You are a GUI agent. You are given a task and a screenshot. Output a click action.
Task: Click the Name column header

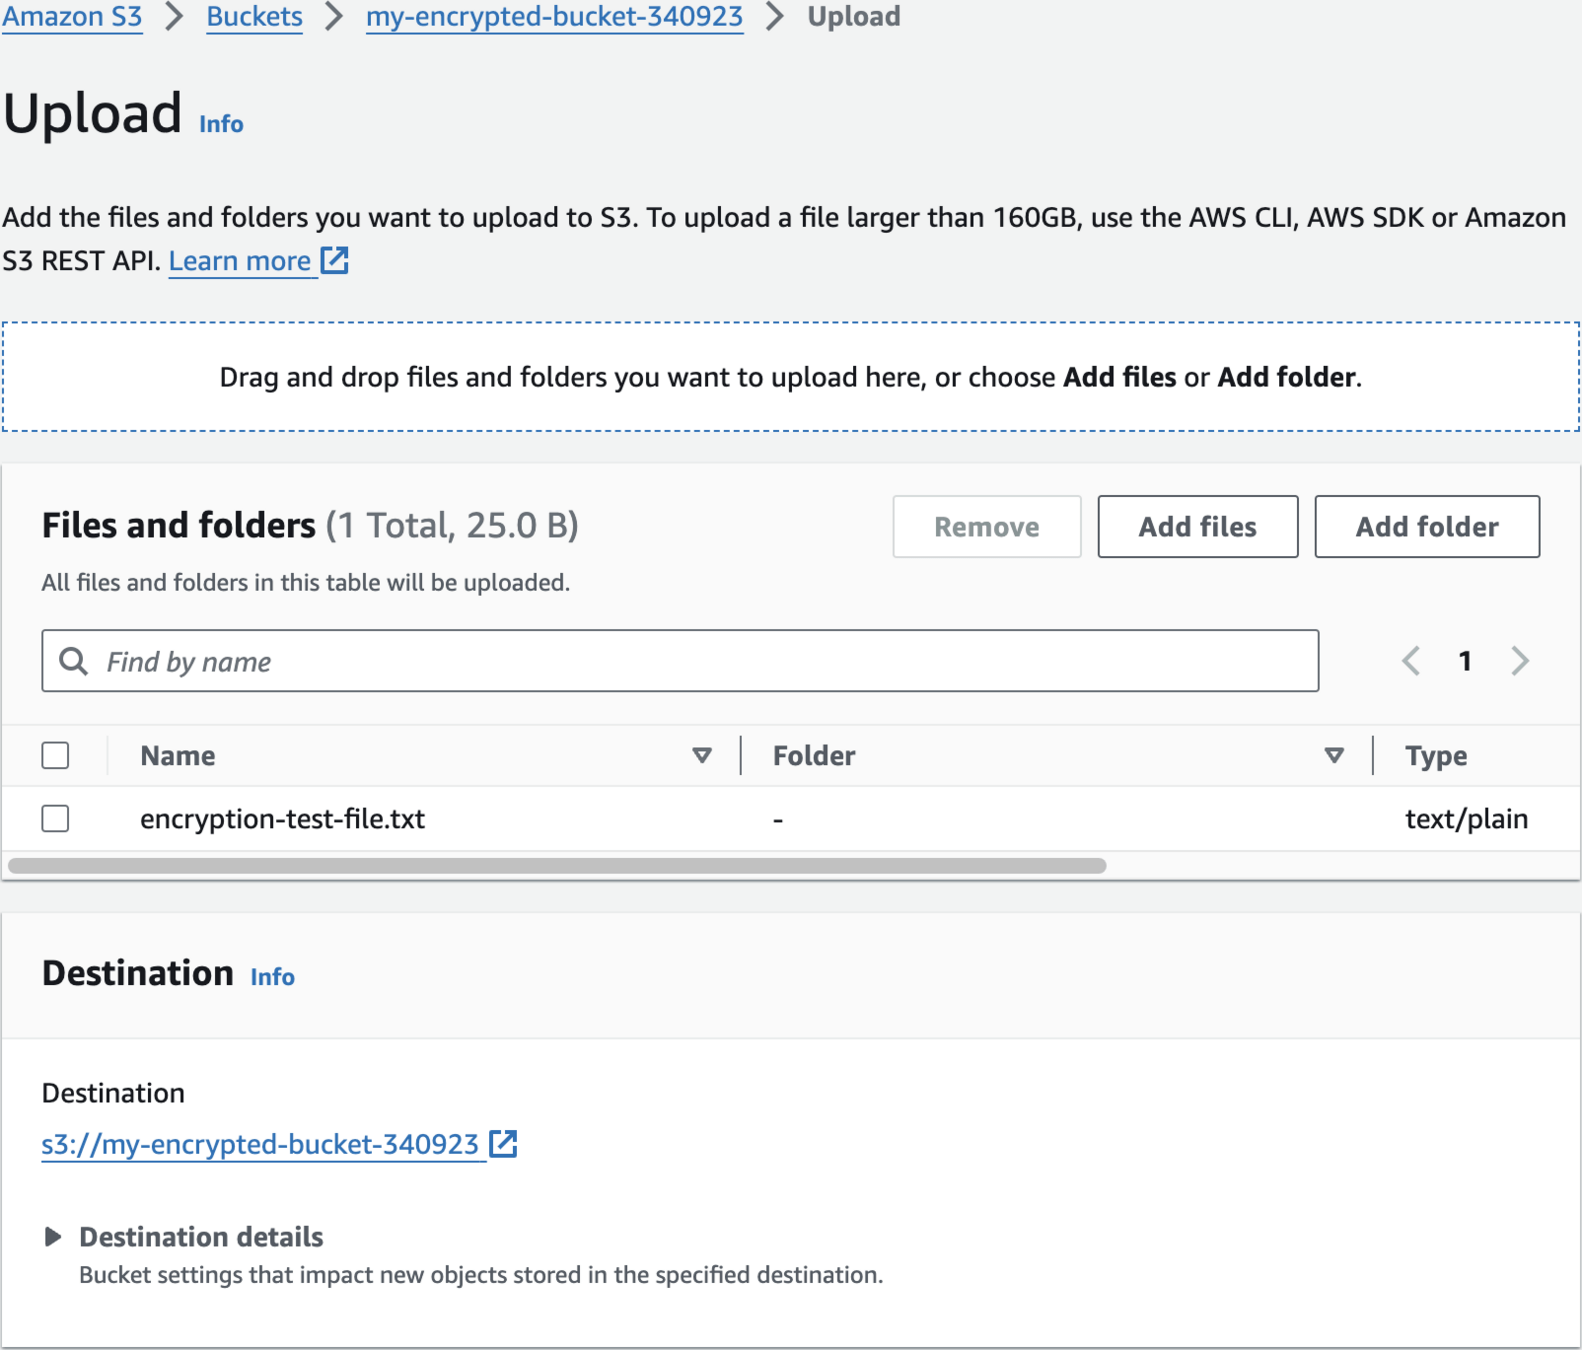click(178, 756)
